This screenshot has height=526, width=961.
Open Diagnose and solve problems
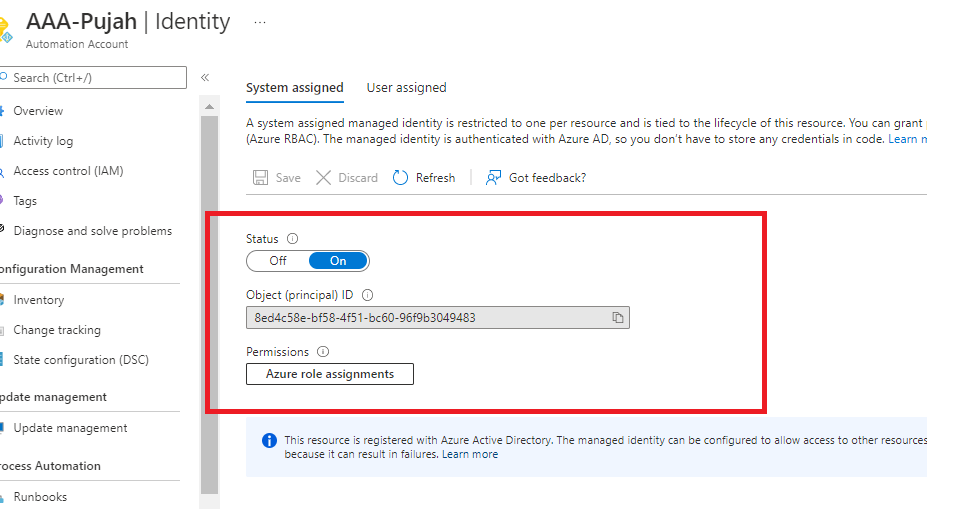91,231
